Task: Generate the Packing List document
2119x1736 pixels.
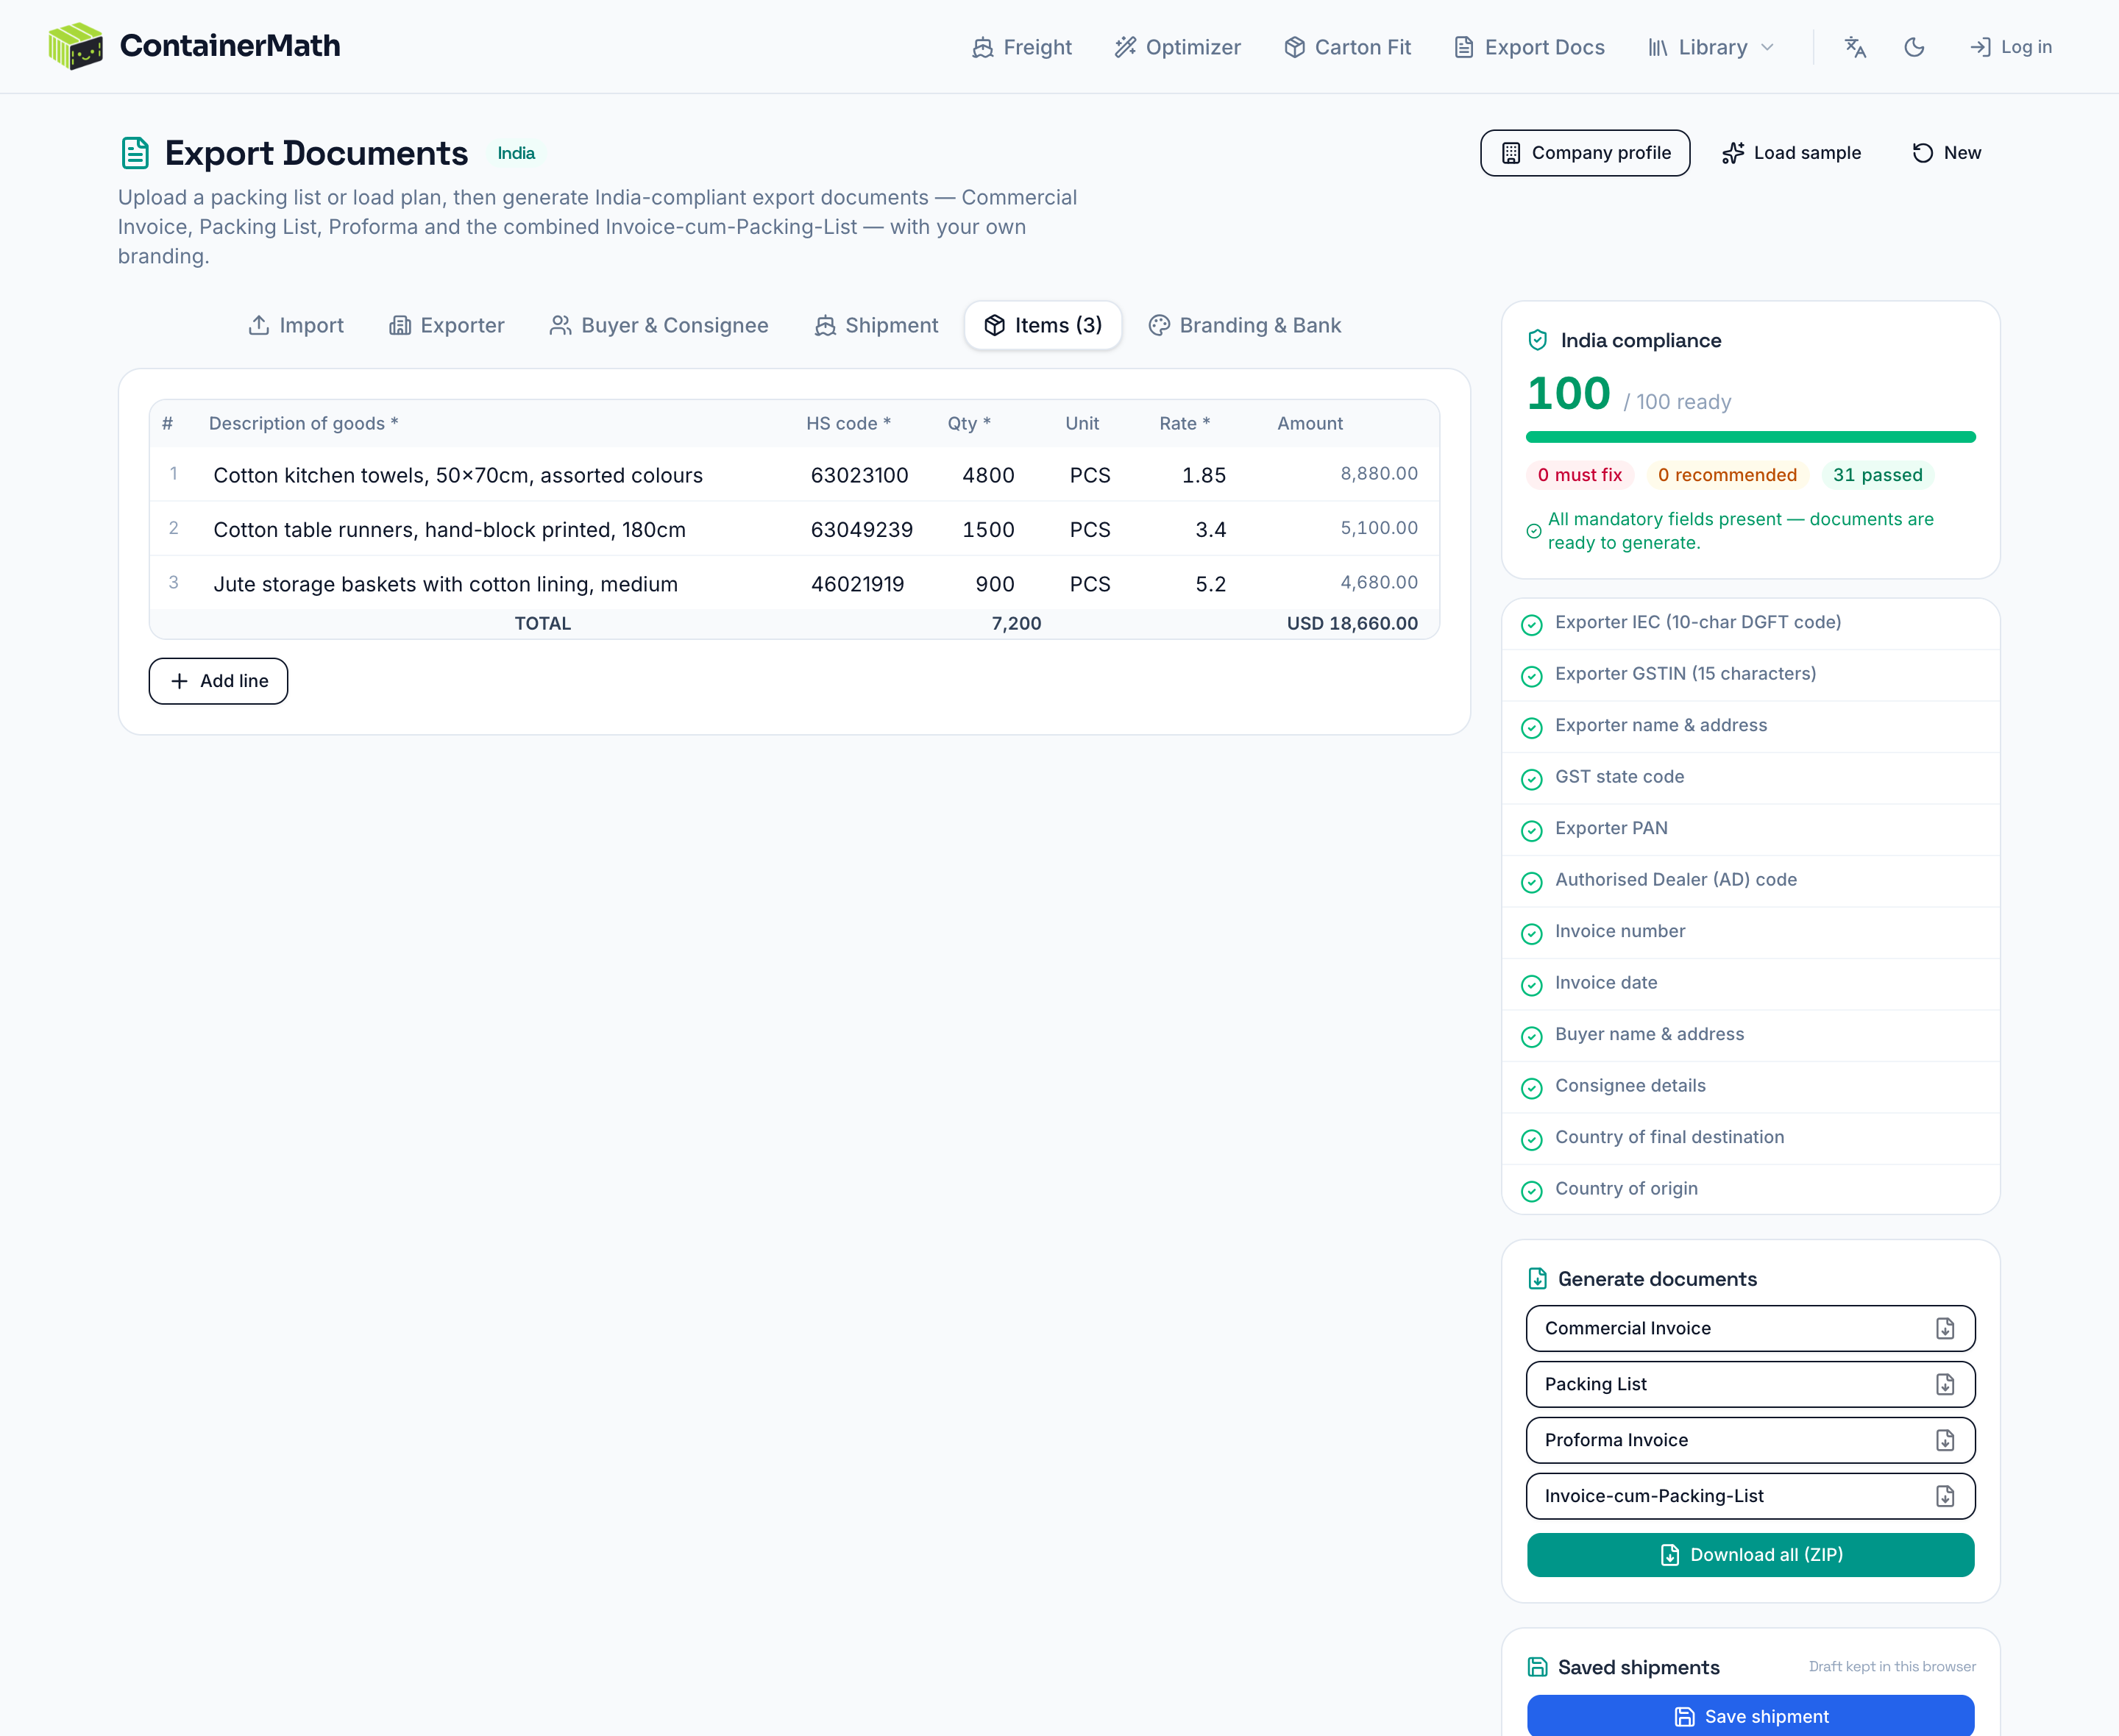Action: coord(1750,1384)
